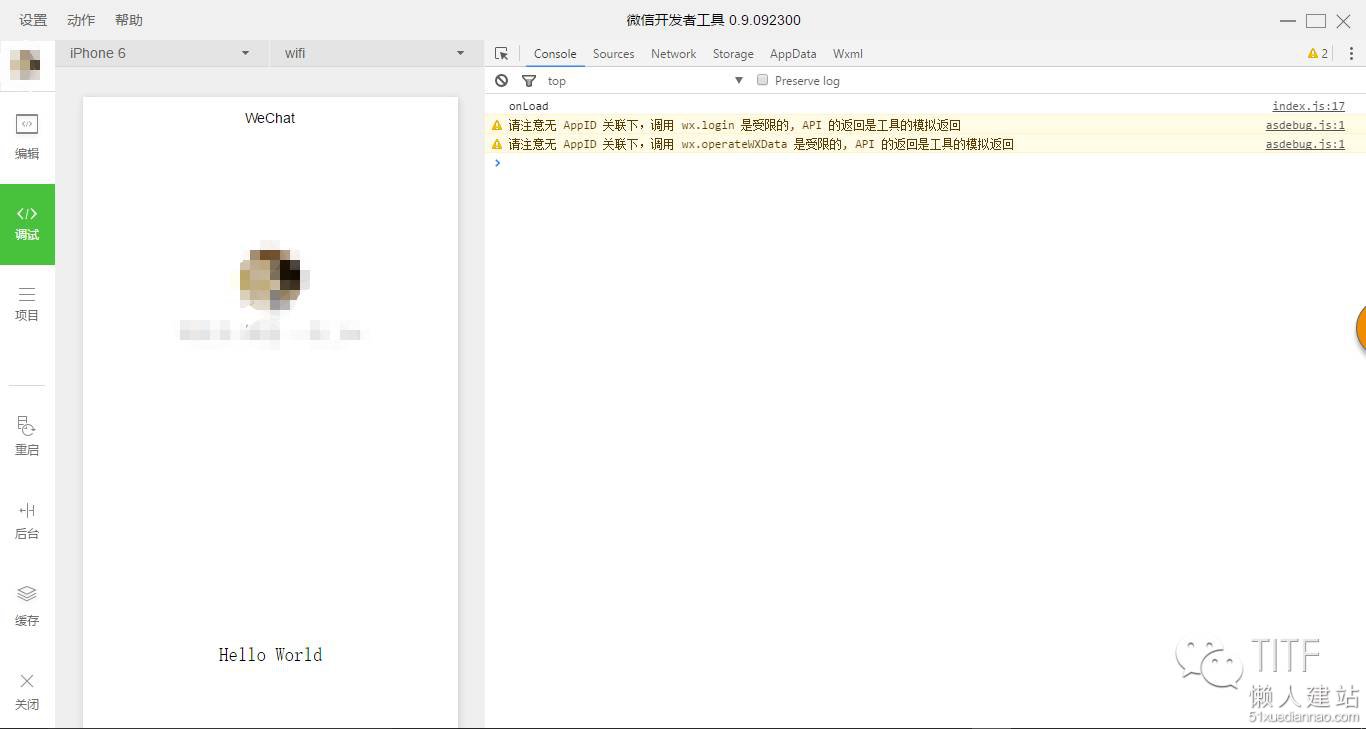Image resolution: width=1366 pixels, height=729 pixels.
Task: Open the 设置 menu
Action: point(33,20)
